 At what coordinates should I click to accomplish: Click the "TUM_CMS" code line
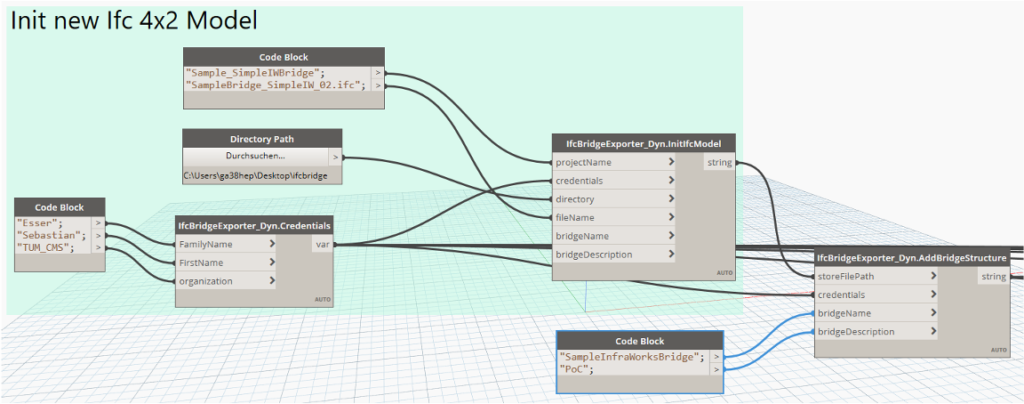(x=45, y=247)
